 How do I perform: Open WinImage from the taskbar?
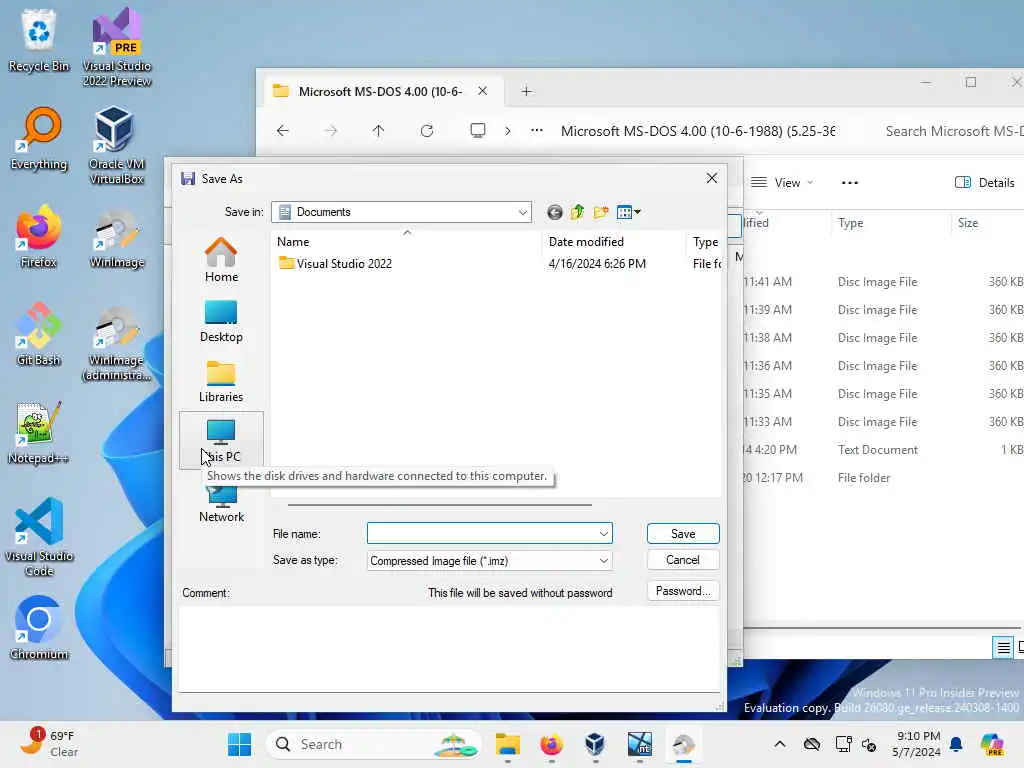684,744
